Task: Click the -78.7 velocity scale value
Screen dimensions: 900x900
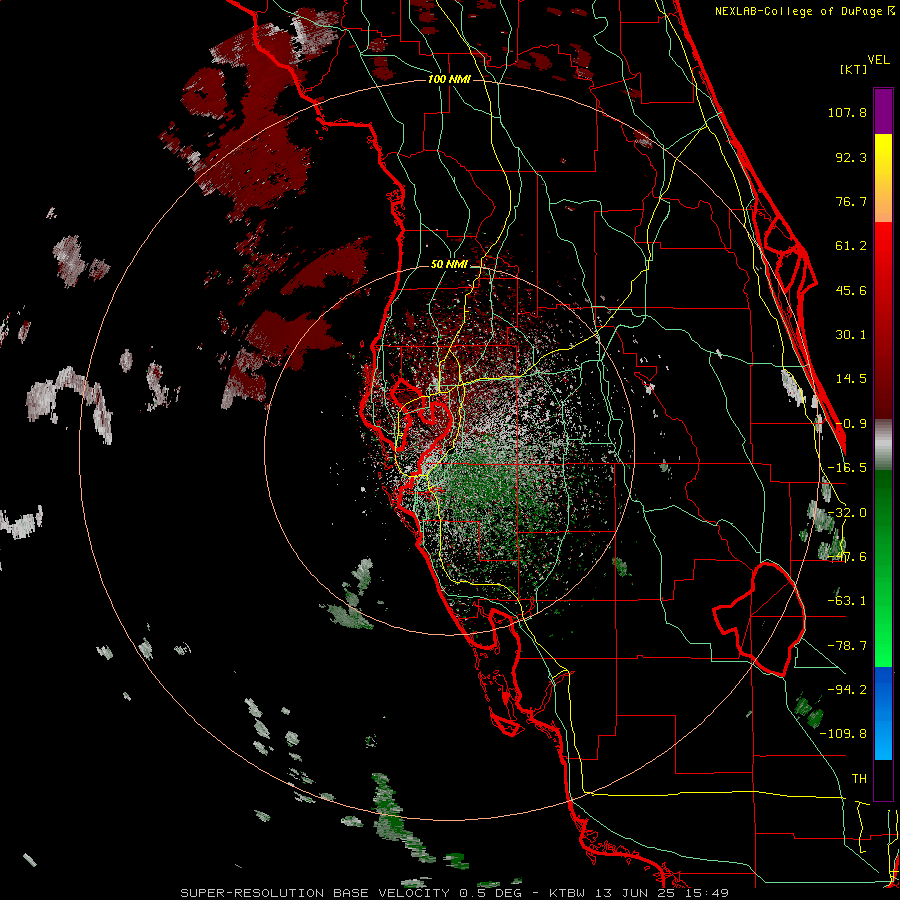Action: pos(847,646)
